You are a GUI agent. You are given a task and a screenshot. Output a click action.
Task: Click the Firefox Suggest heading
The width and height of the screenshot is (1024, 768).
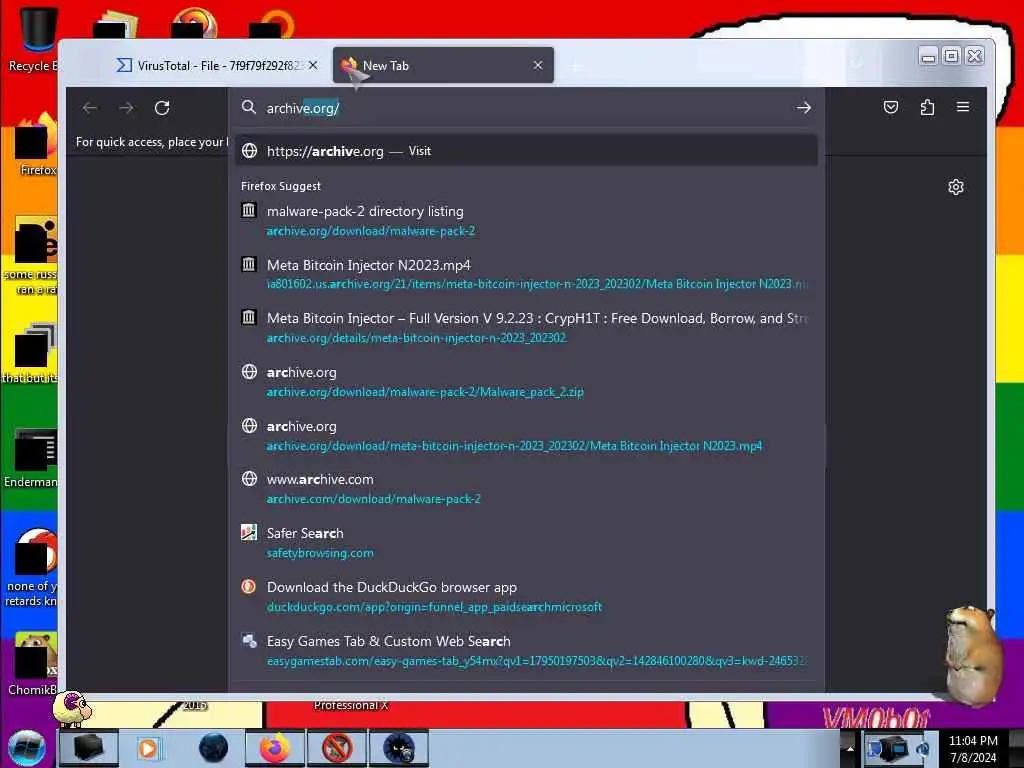point(281,186)
